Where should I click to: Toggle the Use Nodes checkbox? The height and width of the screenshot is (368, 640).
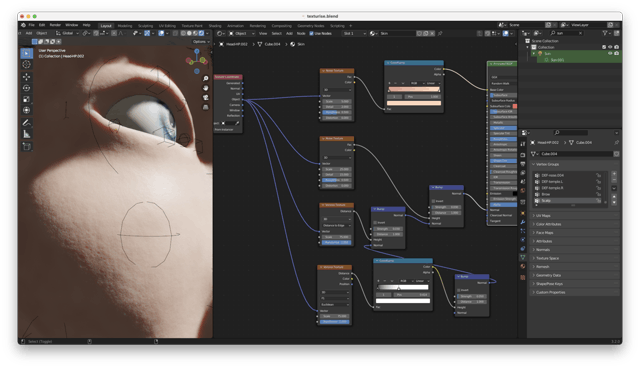pos(311,33)
